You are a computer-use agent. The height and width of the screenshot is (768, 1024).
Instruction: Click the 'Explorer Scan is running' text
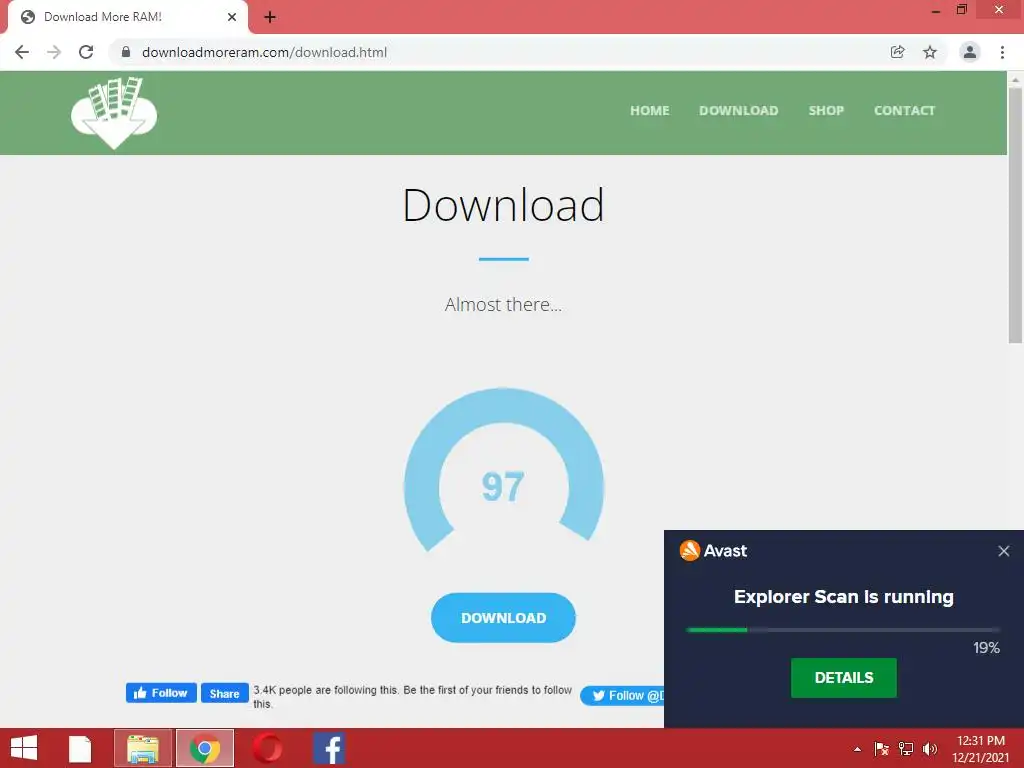coord(844,597)
